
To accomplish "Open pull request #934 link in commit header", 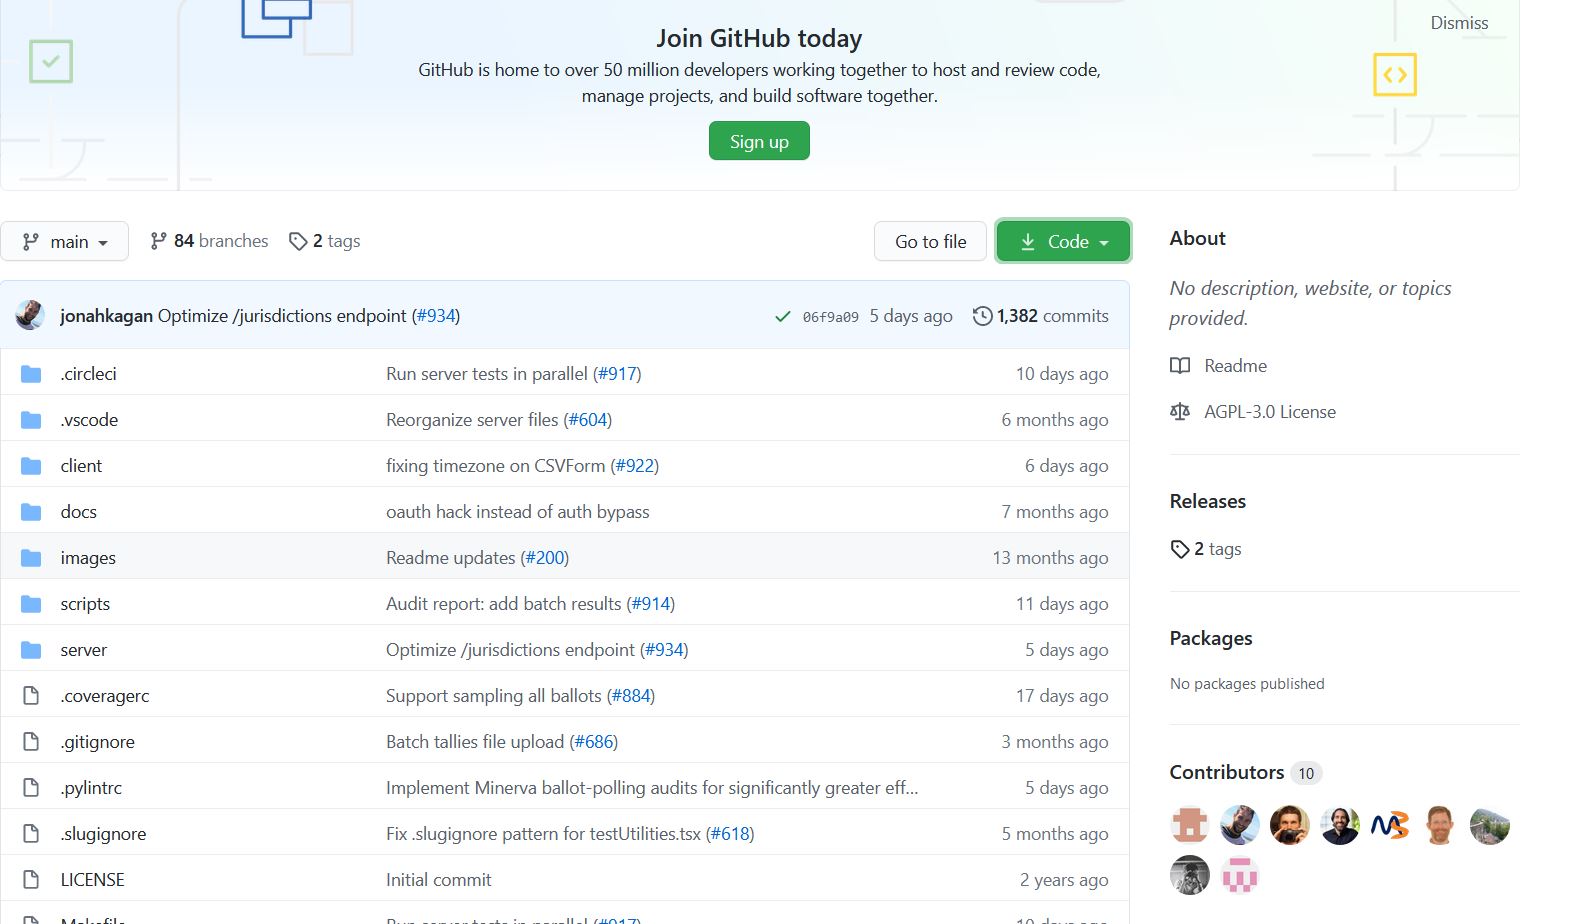I will 436,316.
